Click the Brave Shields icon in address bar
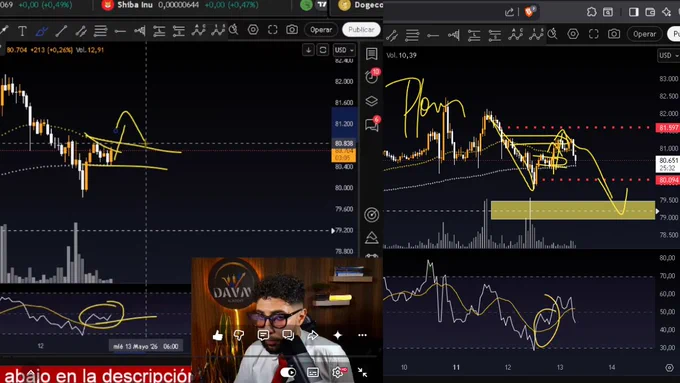680x383 pixels. 530,11
